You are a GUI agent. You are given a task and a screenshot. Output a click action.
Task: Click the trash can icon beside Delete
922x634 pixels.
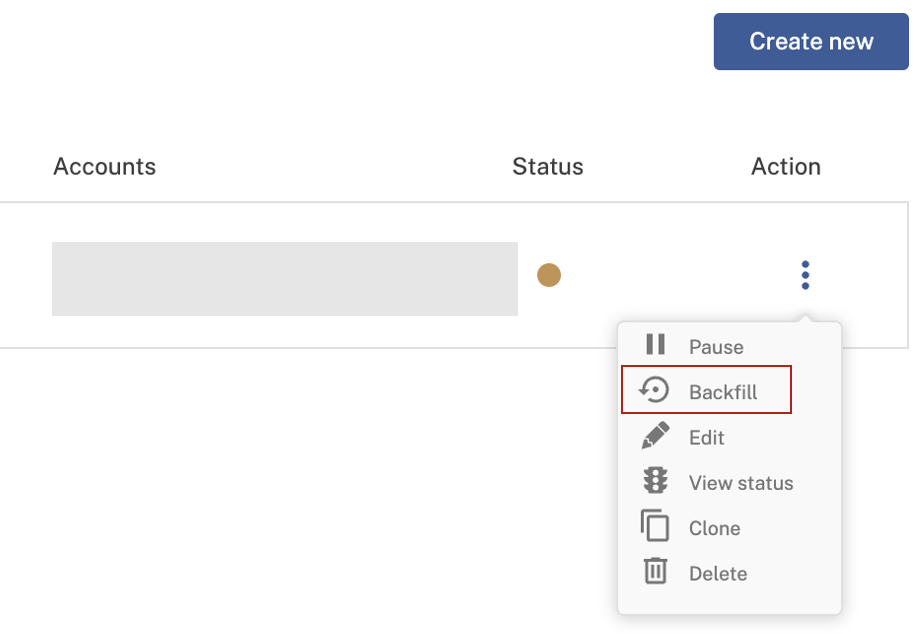(x=656, y=572)
